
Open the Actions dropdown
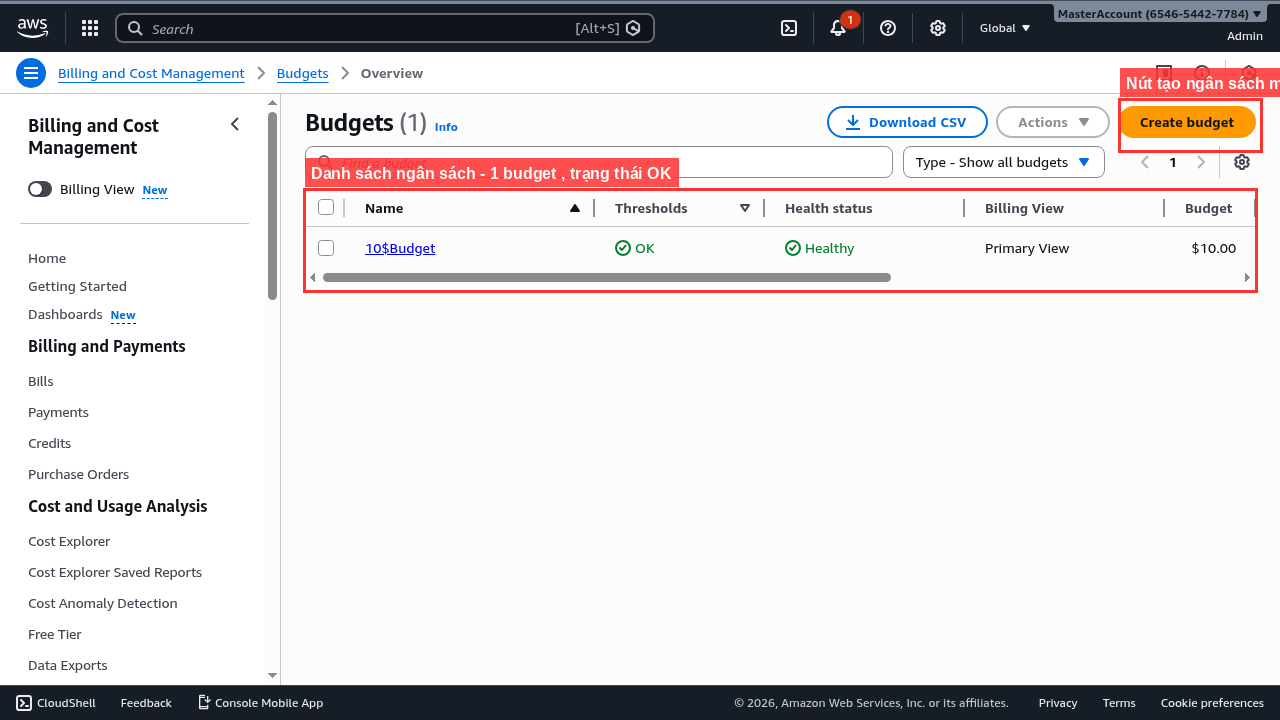point(1053,122)
